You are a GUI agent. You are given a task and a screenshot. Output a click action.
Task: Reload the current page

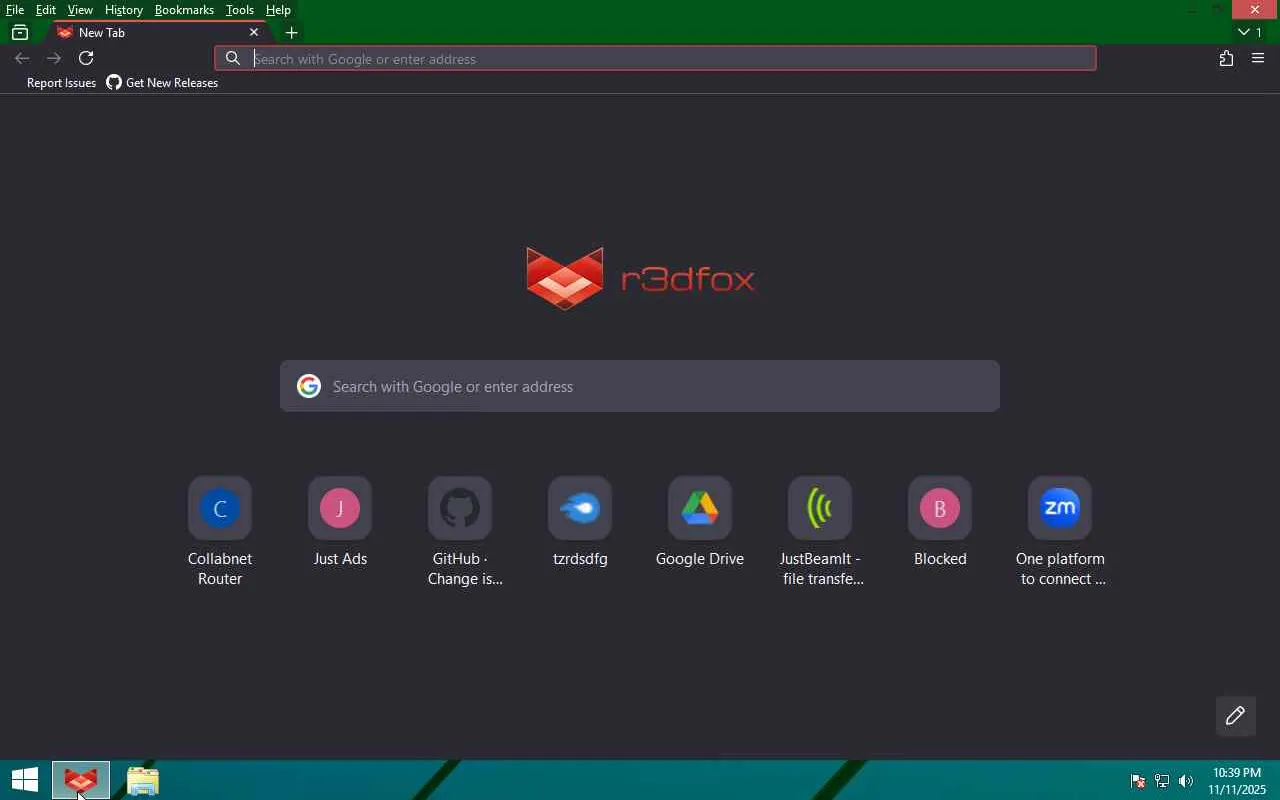tap(86, 58)
